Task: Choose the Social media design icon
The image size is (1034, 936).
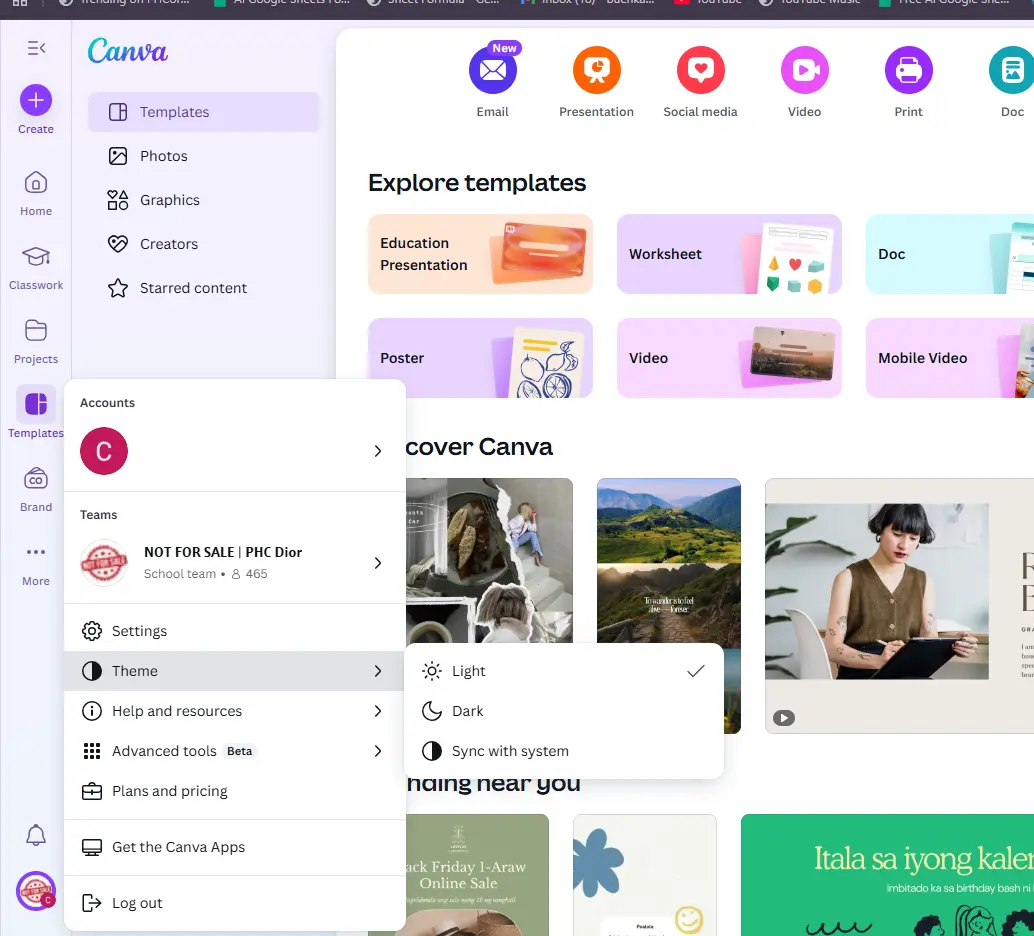Action: coord(700,70)
